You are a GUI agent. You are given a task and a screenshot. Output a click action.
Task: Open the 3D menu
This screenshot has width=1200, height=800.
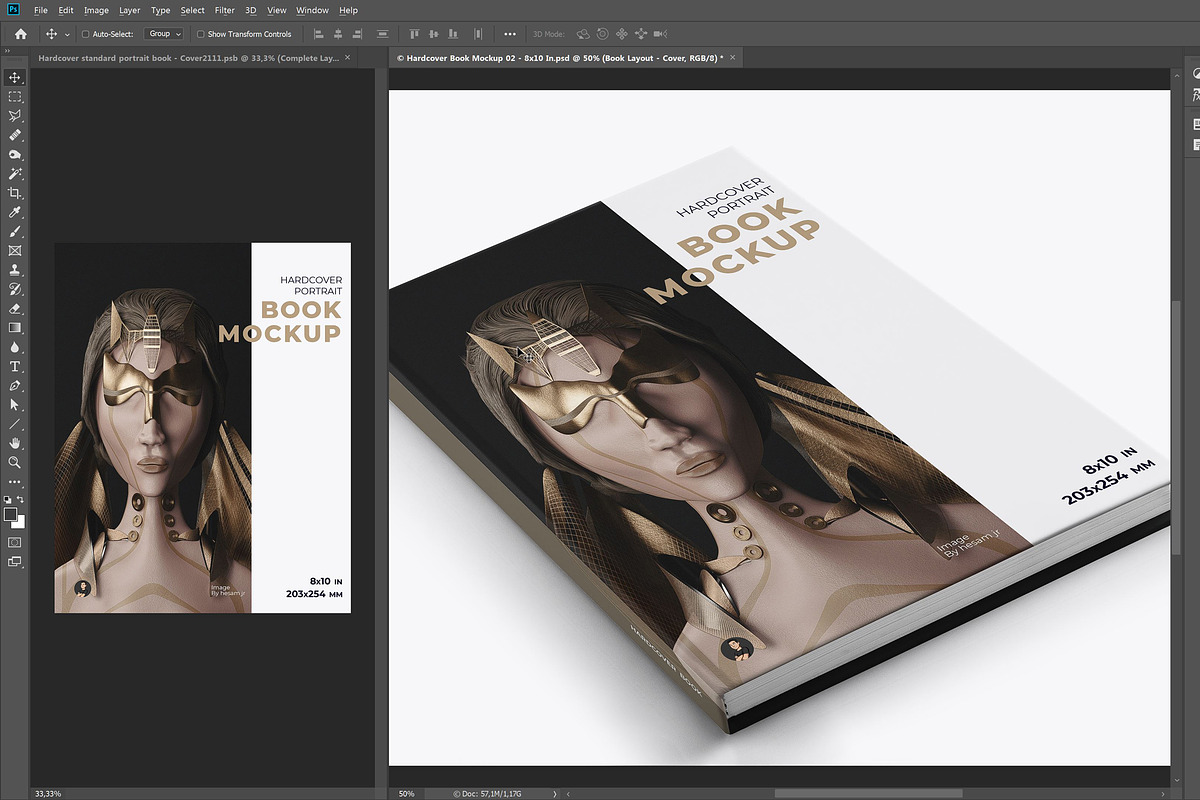[x=251, y=10]
